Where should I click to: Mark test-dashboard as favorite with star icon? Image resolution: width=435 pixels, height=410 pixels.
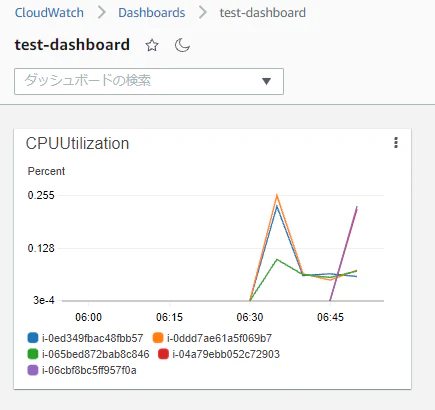point(152,45)
